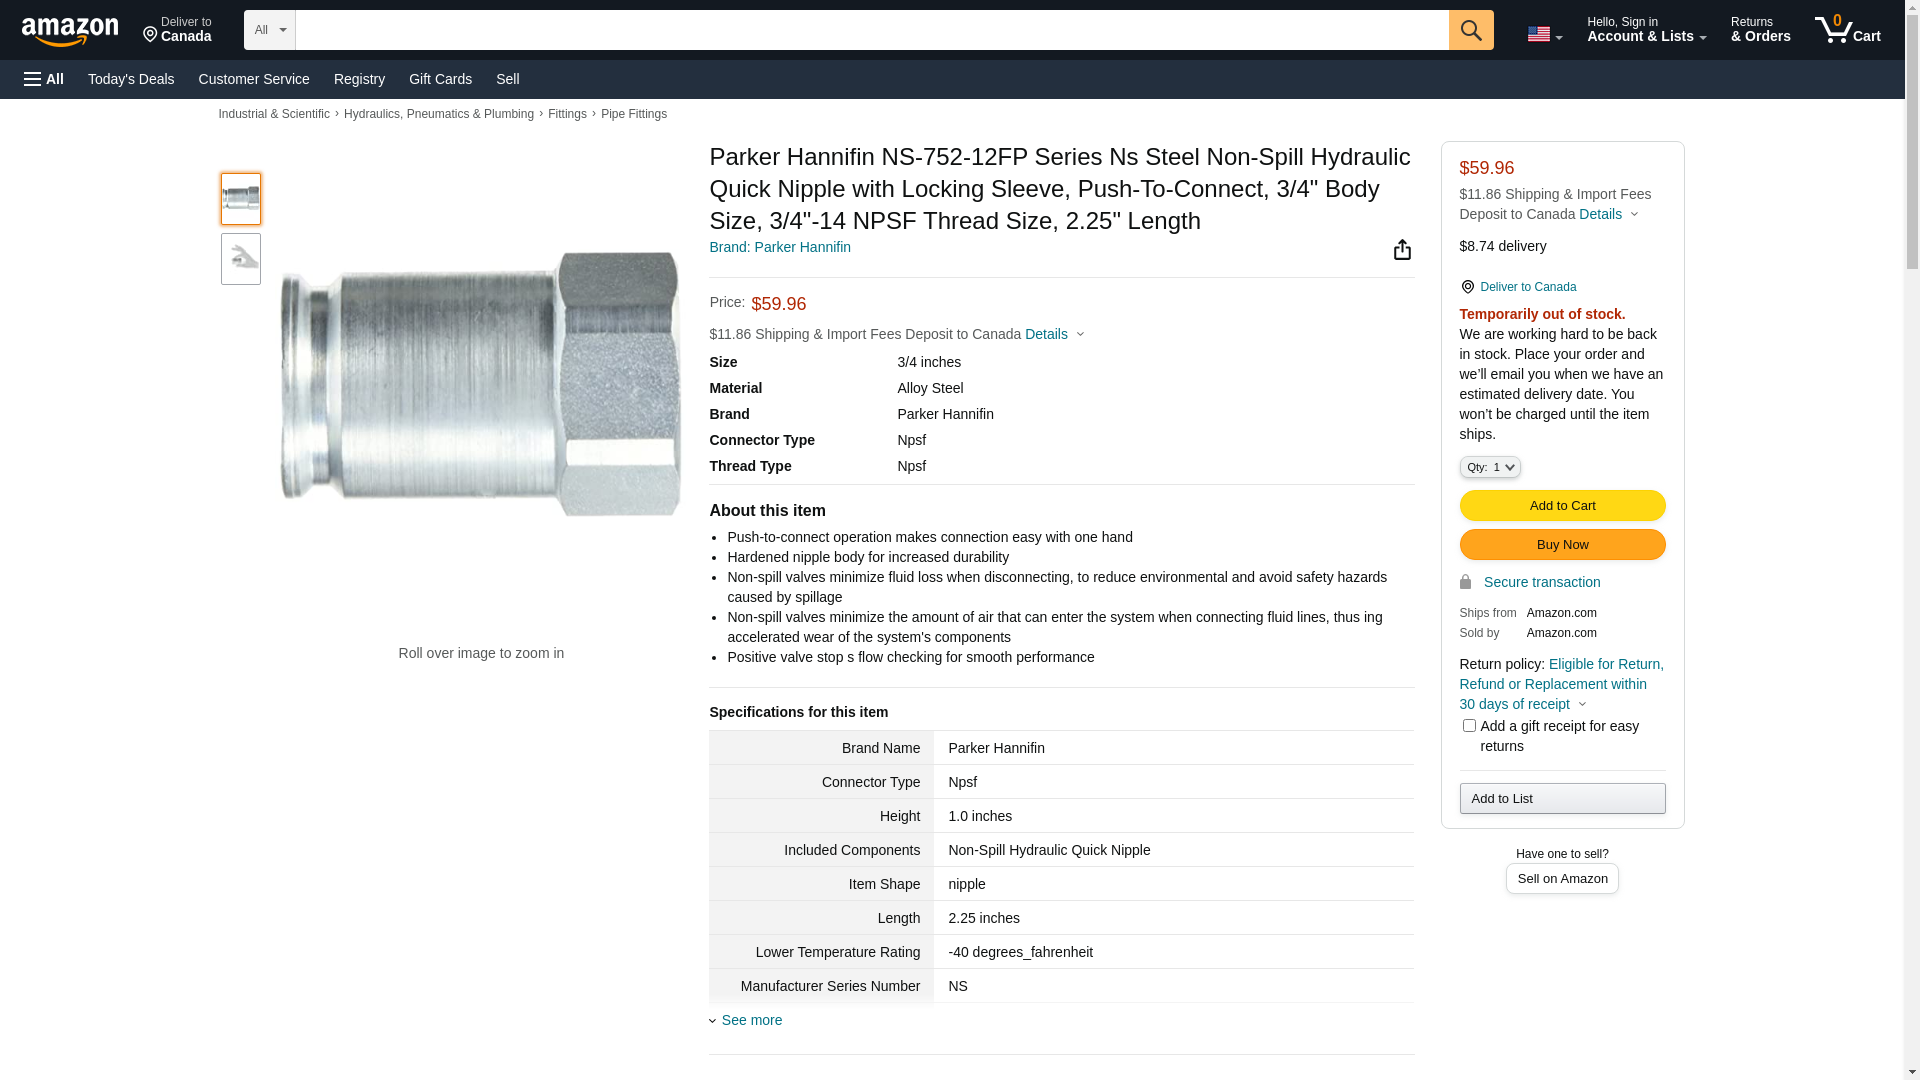The width and height of the screenshot is (1920, 1080).
Task: Open the shopping cart
Action: point(1847,30)
